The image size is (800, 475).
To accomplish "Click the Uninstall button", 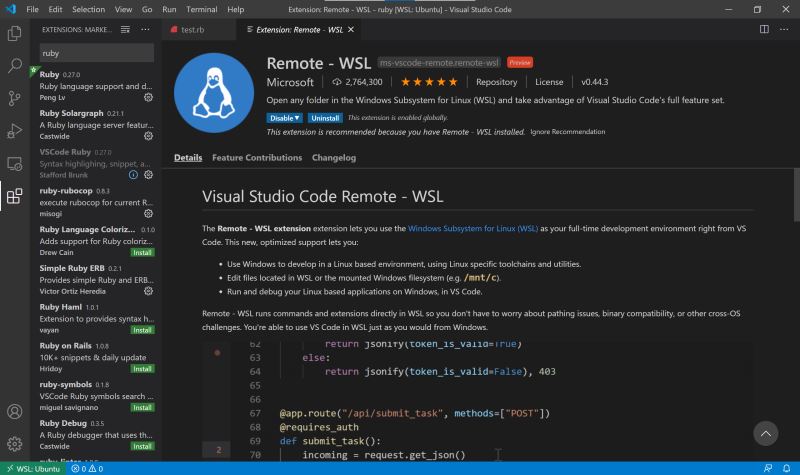I will click(325, 118).
